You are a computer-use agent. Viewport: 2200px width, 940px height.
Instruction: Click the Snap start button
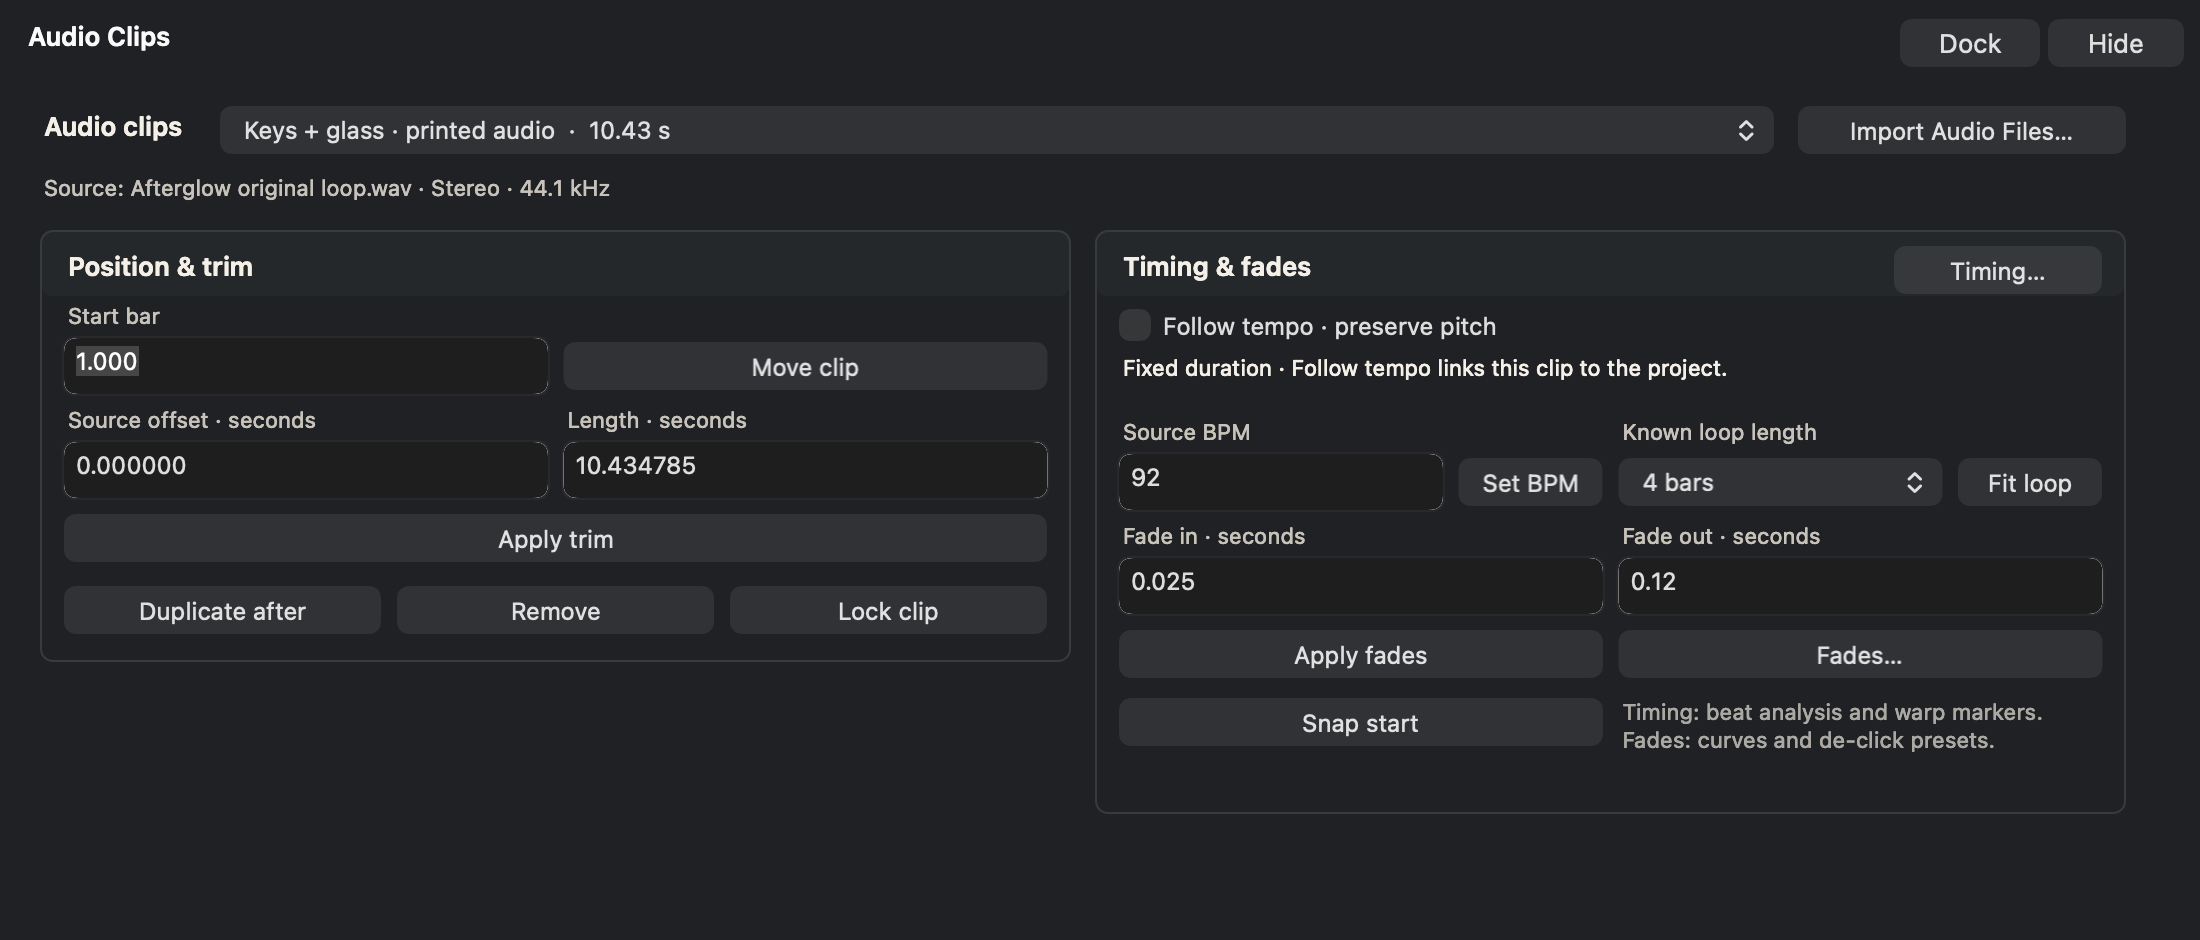(1360, 722)
